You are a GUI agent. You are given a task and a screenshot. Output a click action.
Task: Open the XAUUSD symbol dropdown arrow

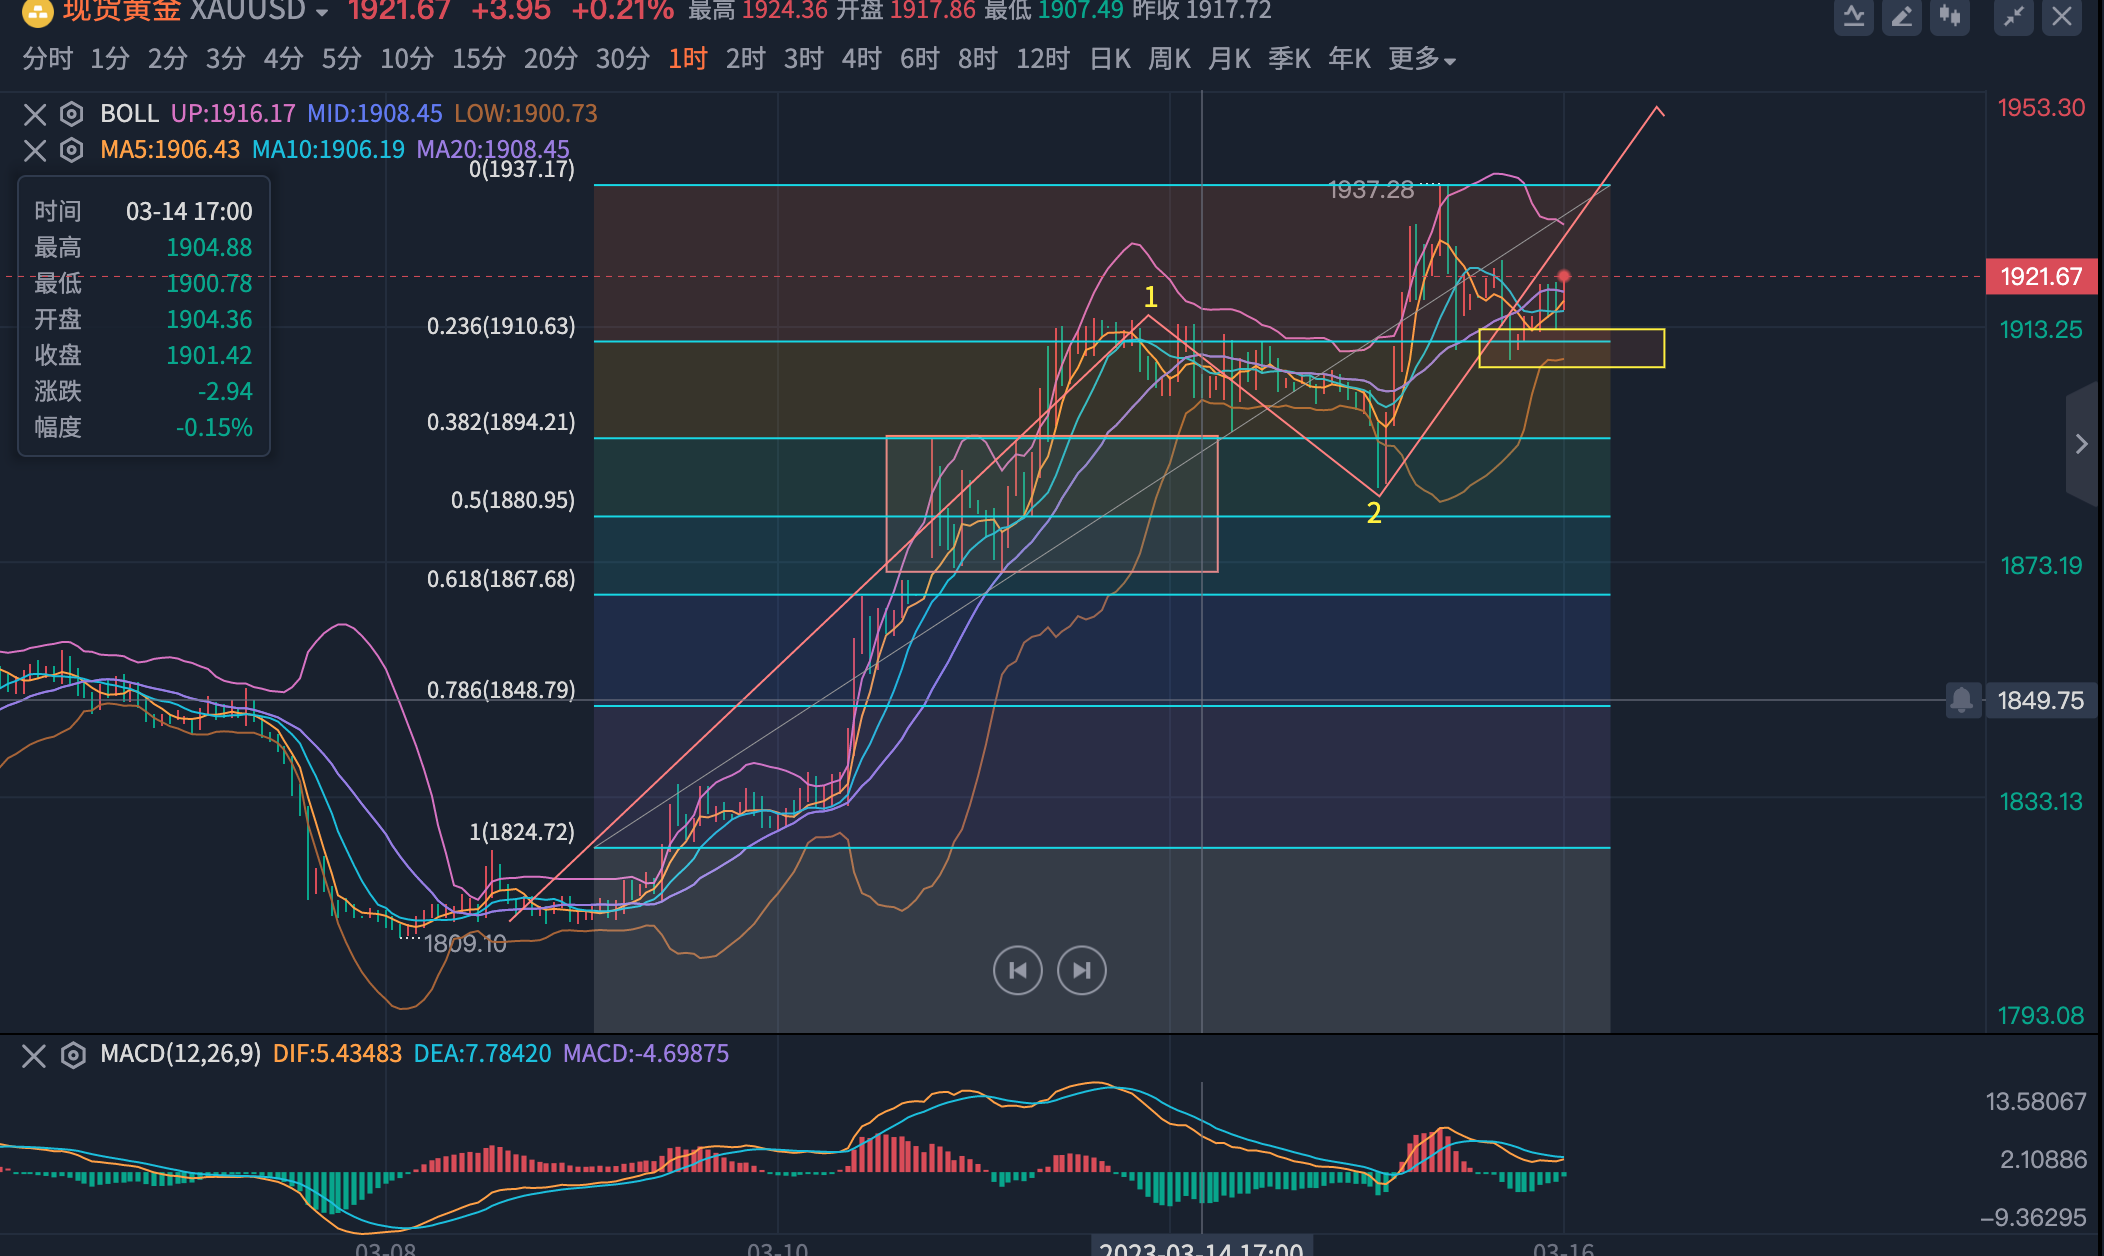click(x=322, y=13)
